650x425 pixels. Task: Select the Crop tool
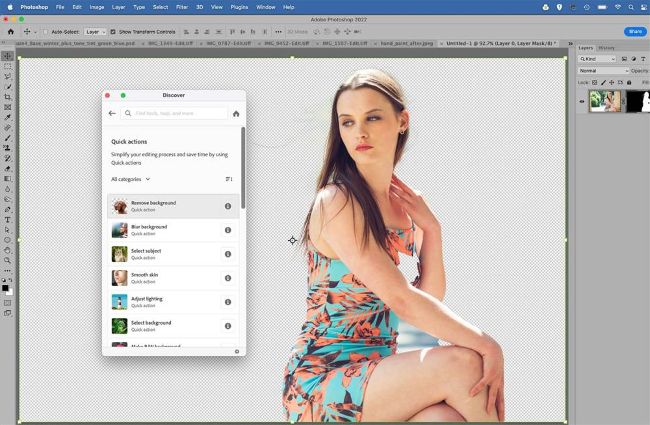point(8,97)
